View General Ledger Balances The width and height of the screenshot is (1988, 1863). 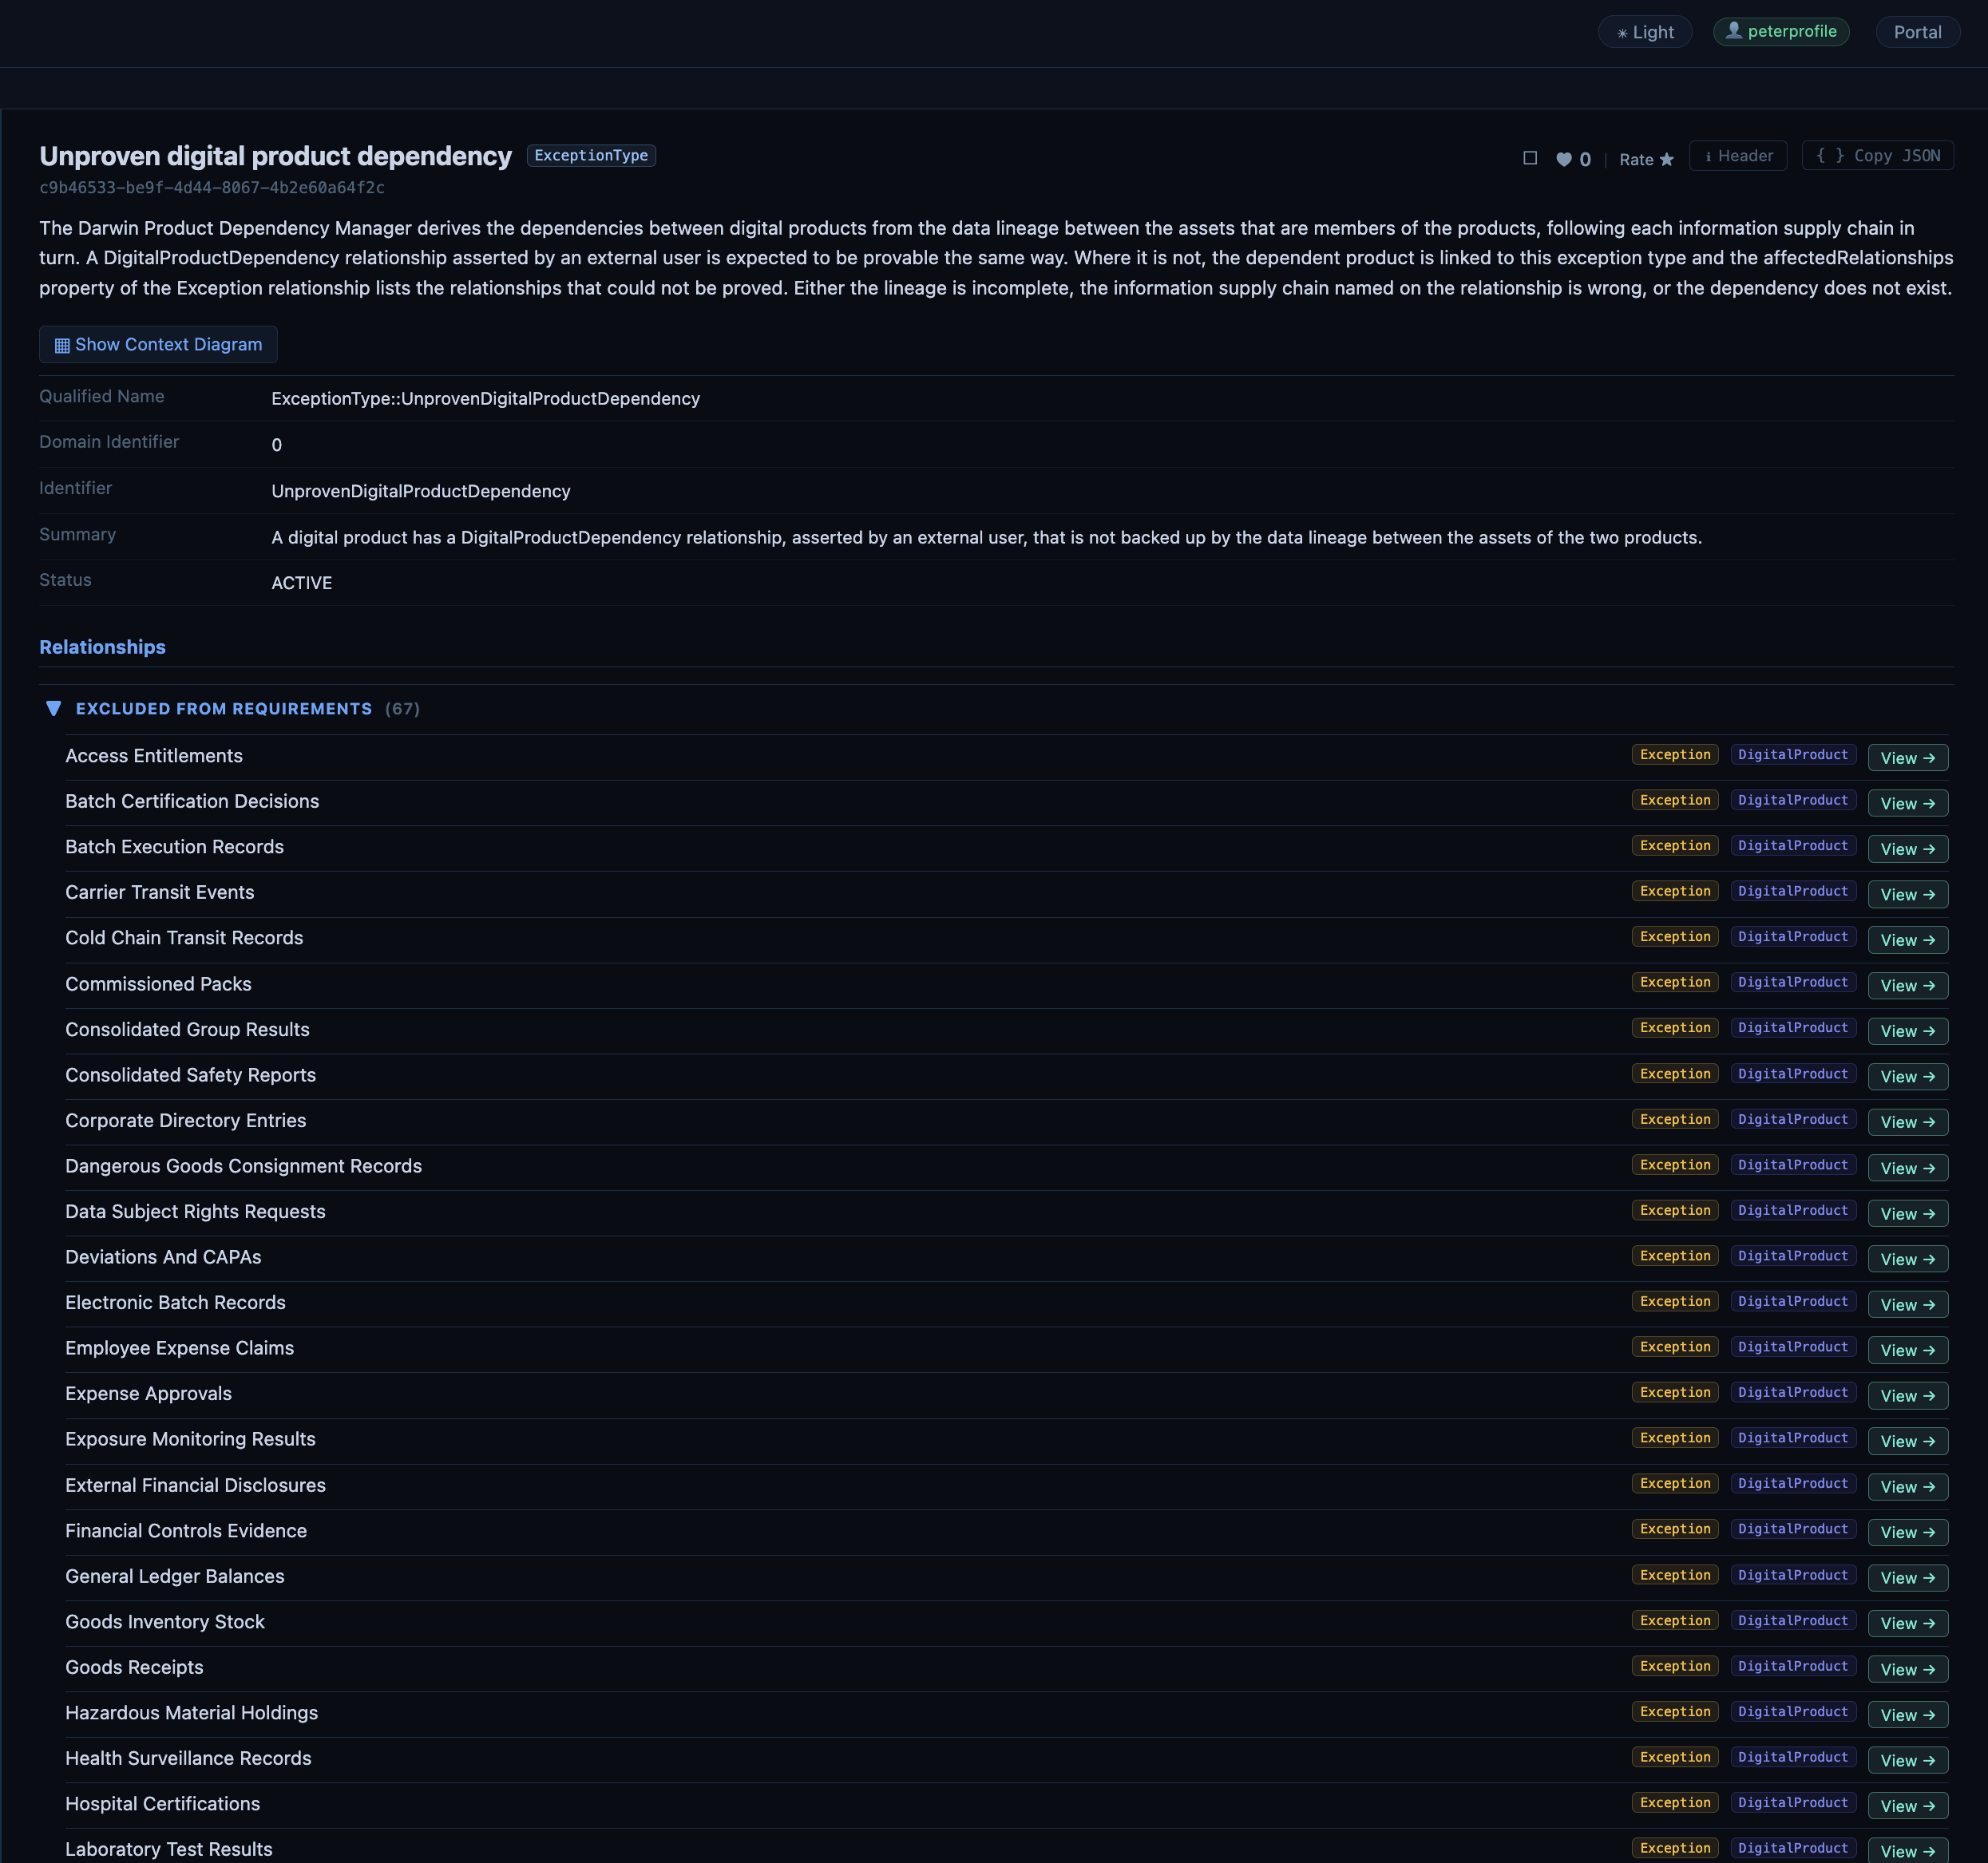(x=1907, y=1578)
